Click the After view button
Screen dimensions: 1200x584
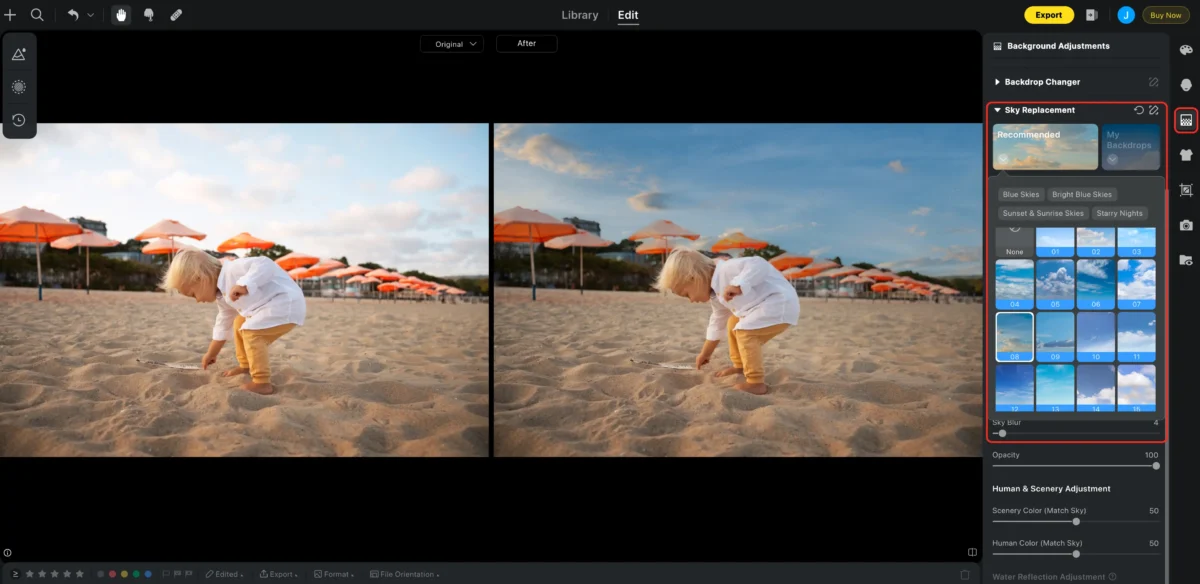pyautogui.click(x=527, y=44)
